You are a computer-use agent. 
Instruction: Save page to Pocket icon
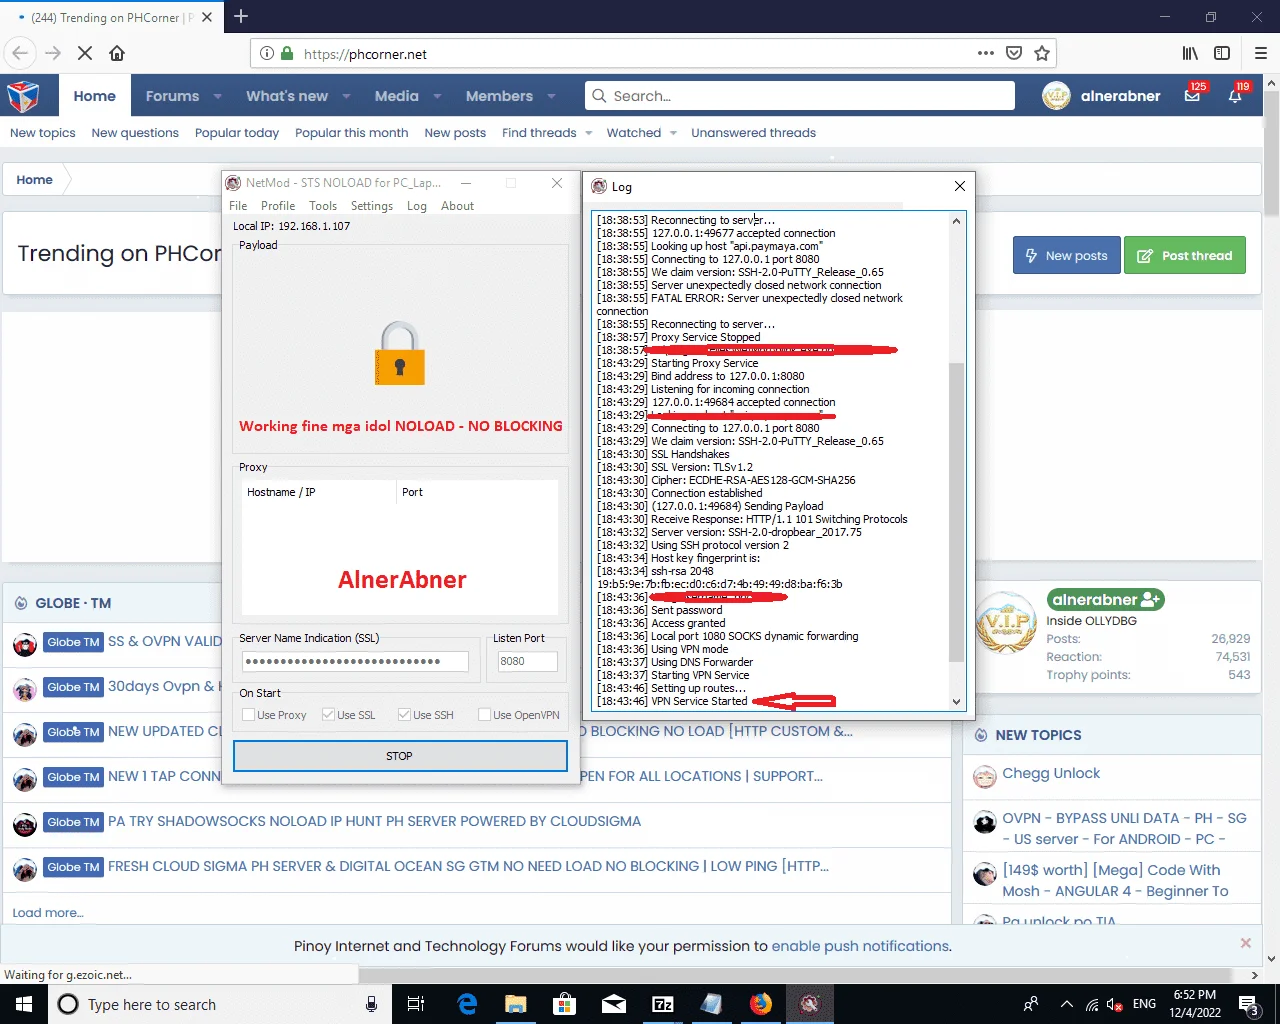1014,54
